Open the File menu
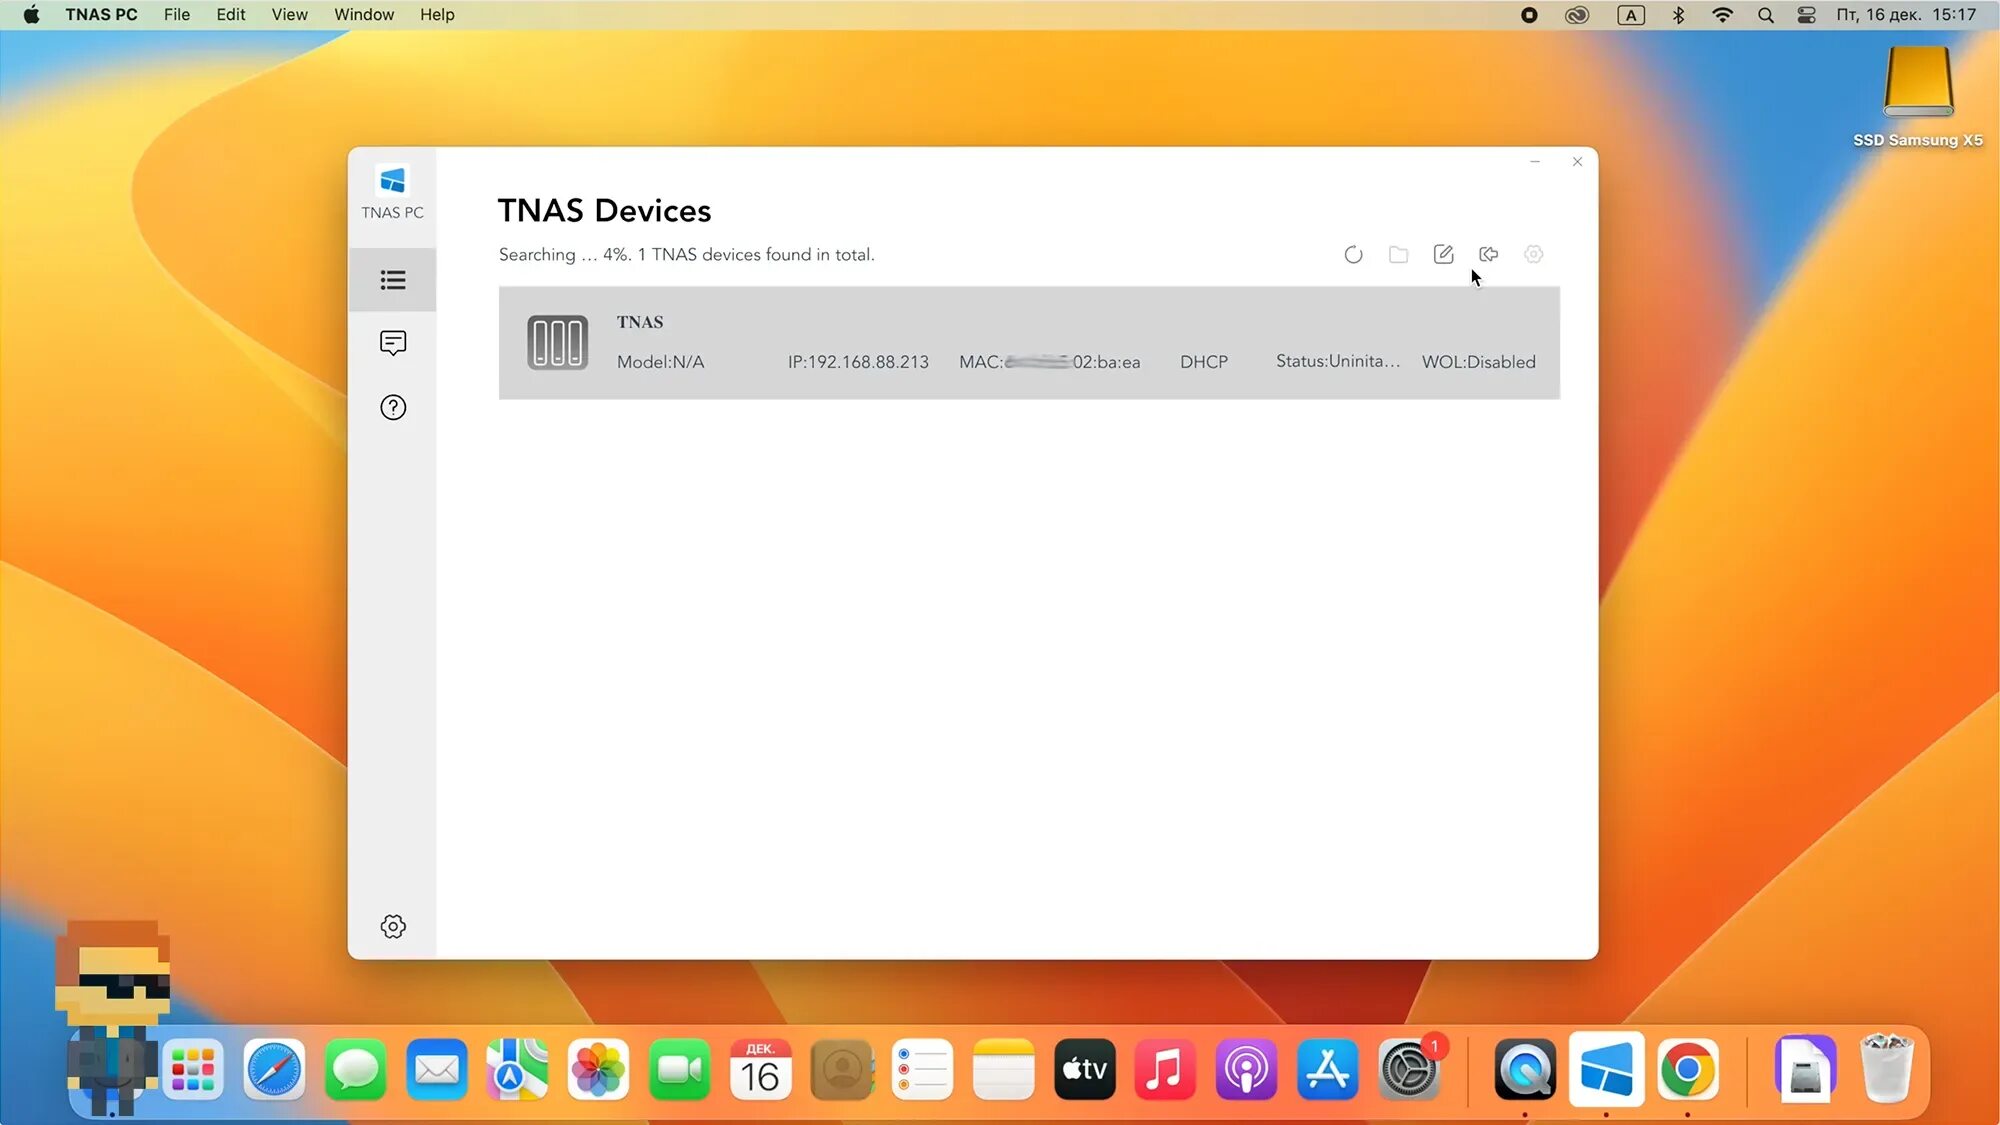The height and width of the screenshot is (1125, 2000). click(x=176, y=14)
